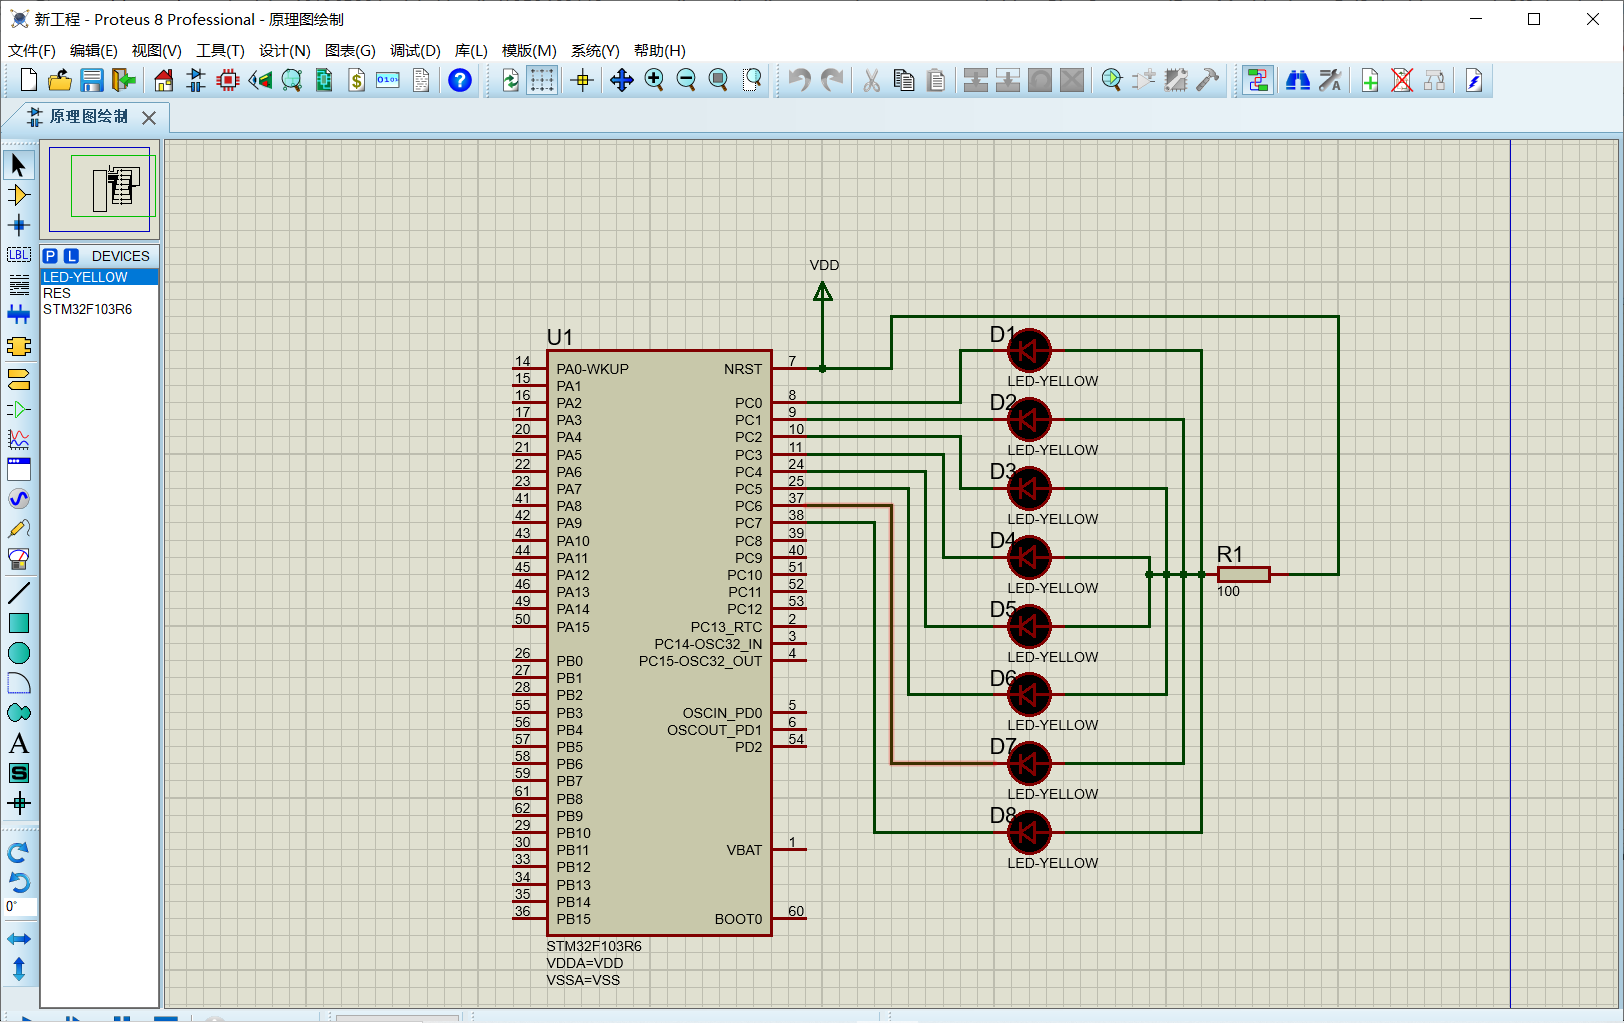Click the VDD power terminal
This screenshot has width=1624, height=1023.
[x=823, y=292]
